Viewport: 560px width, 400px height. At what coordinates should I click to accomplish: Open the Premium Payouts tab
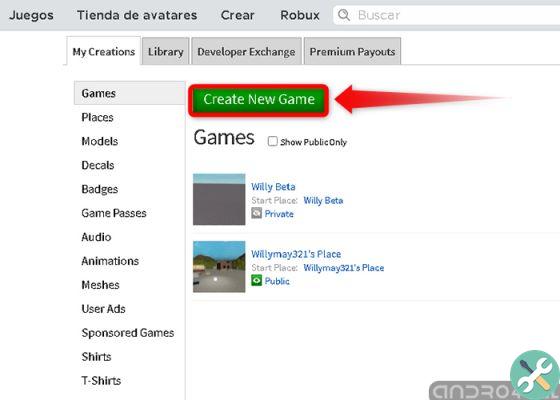(x=352, y=51)
